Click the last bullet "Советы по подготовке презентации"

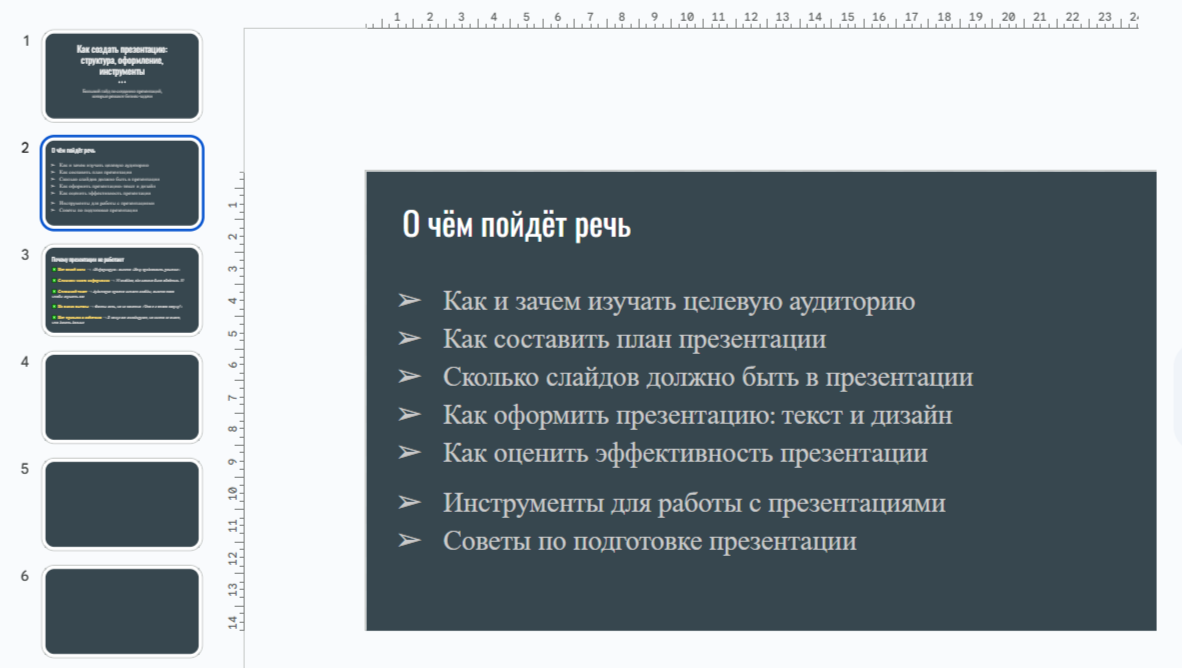tap(649, 541)
